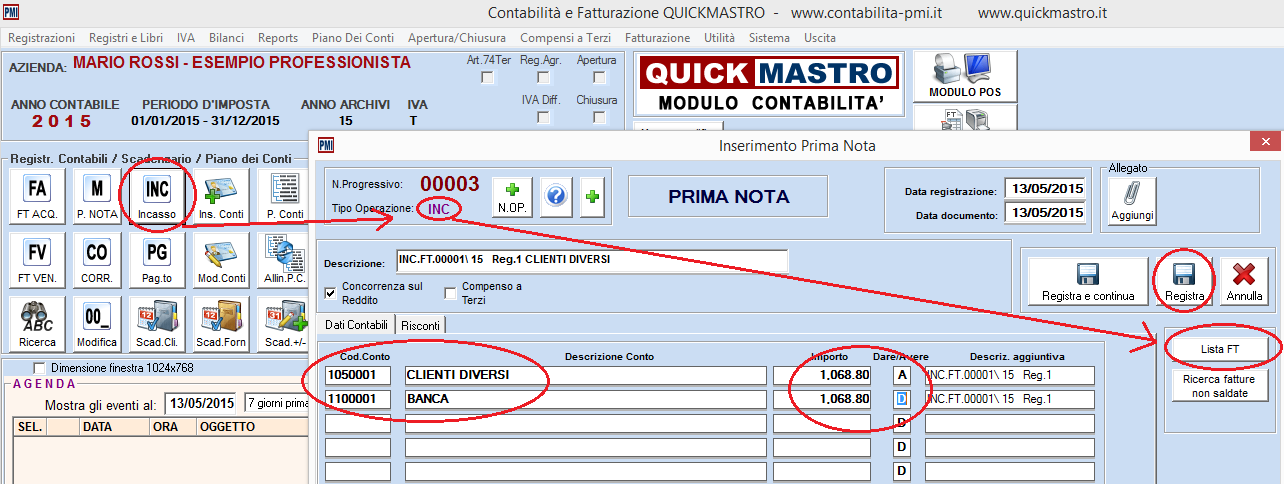This screenshot has height=484, width=1284.
Task: Click the Annulla red X button
Action: coord(1245,281)
